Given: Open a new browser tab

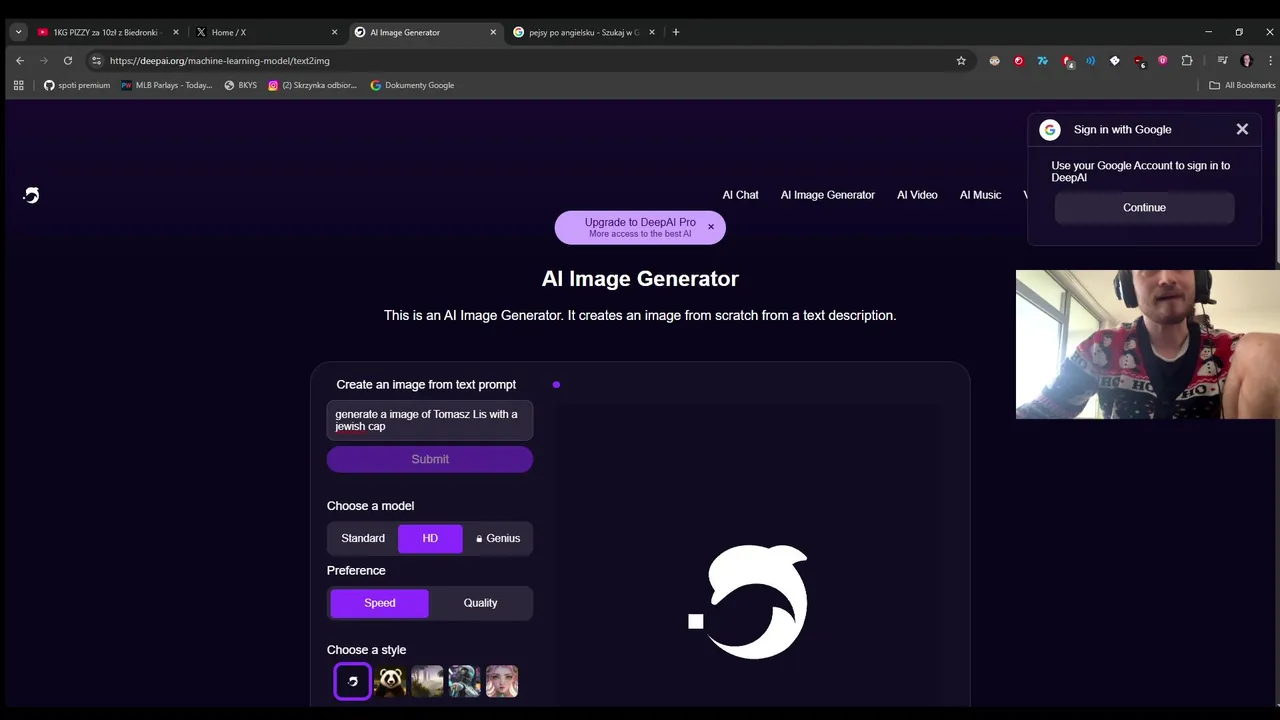Looking at the screenshot, I should (676, 32).
